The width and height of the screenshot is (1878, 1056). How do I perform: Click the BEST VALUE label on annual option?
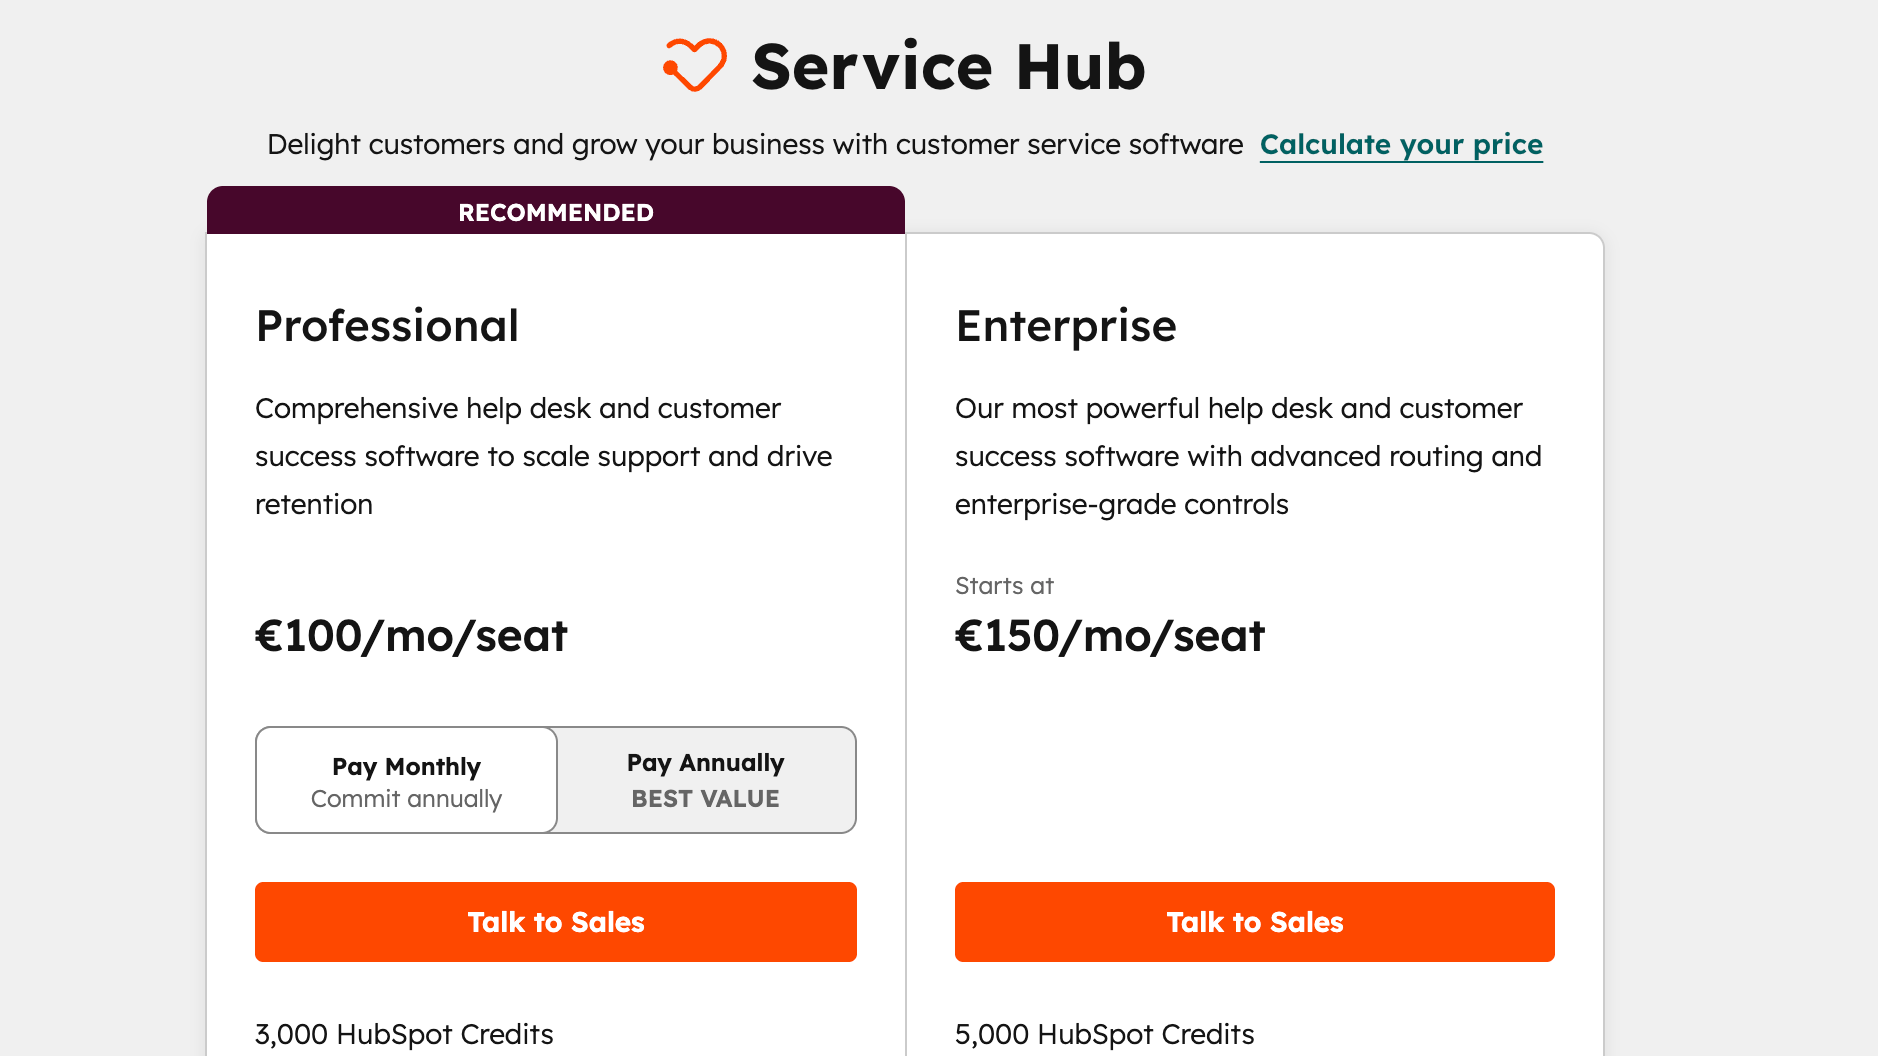pos(705,798)
